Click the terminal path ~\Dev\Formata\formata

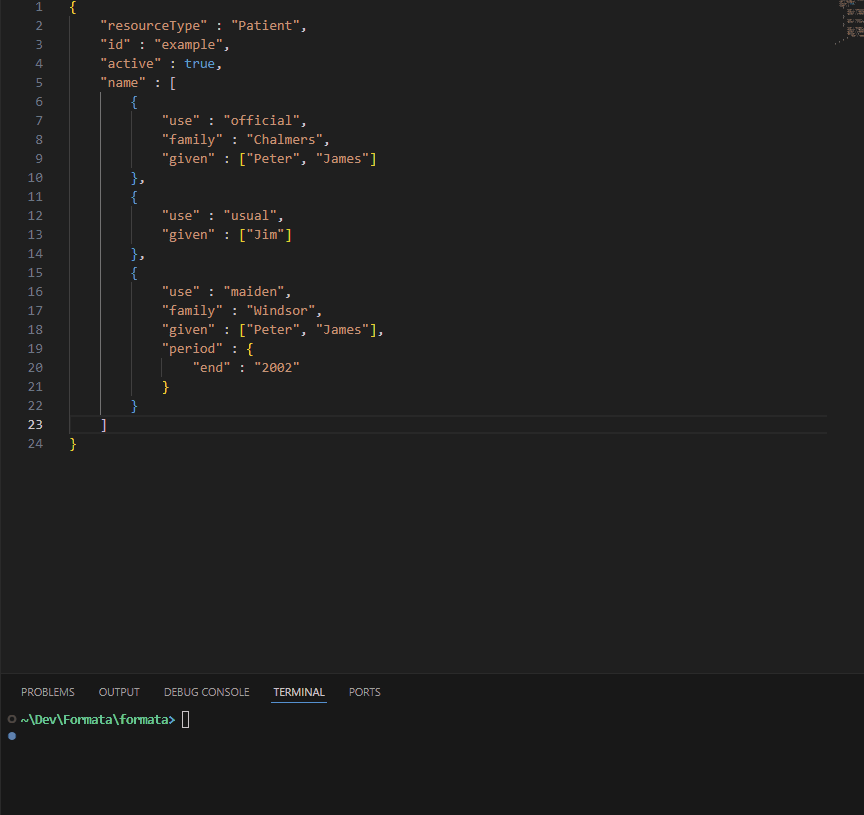click(x=97, y=720)
